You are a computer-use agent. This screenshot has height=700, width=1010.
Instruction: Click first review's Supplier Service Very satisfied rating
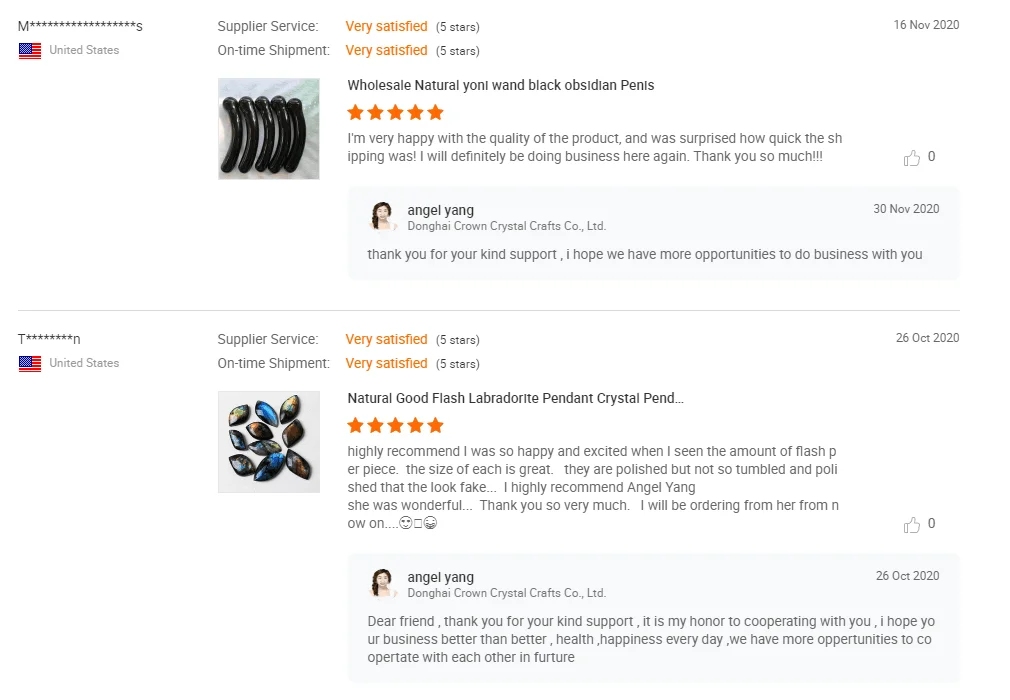[x=386, y=26]
